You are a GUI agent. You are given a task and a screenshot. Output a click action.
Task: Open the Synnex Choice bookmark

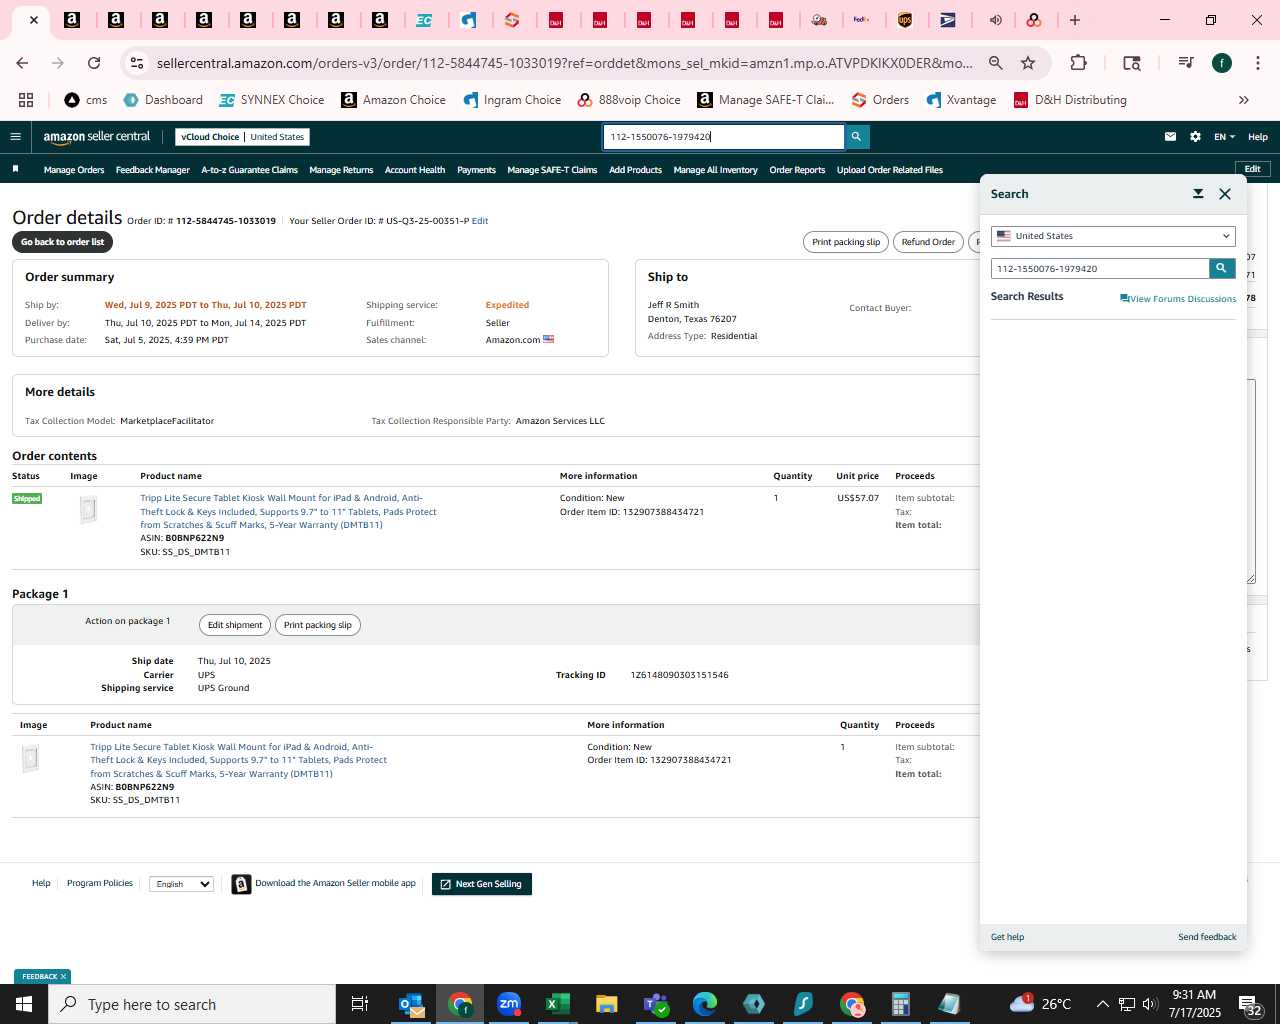tap(272, 100)
